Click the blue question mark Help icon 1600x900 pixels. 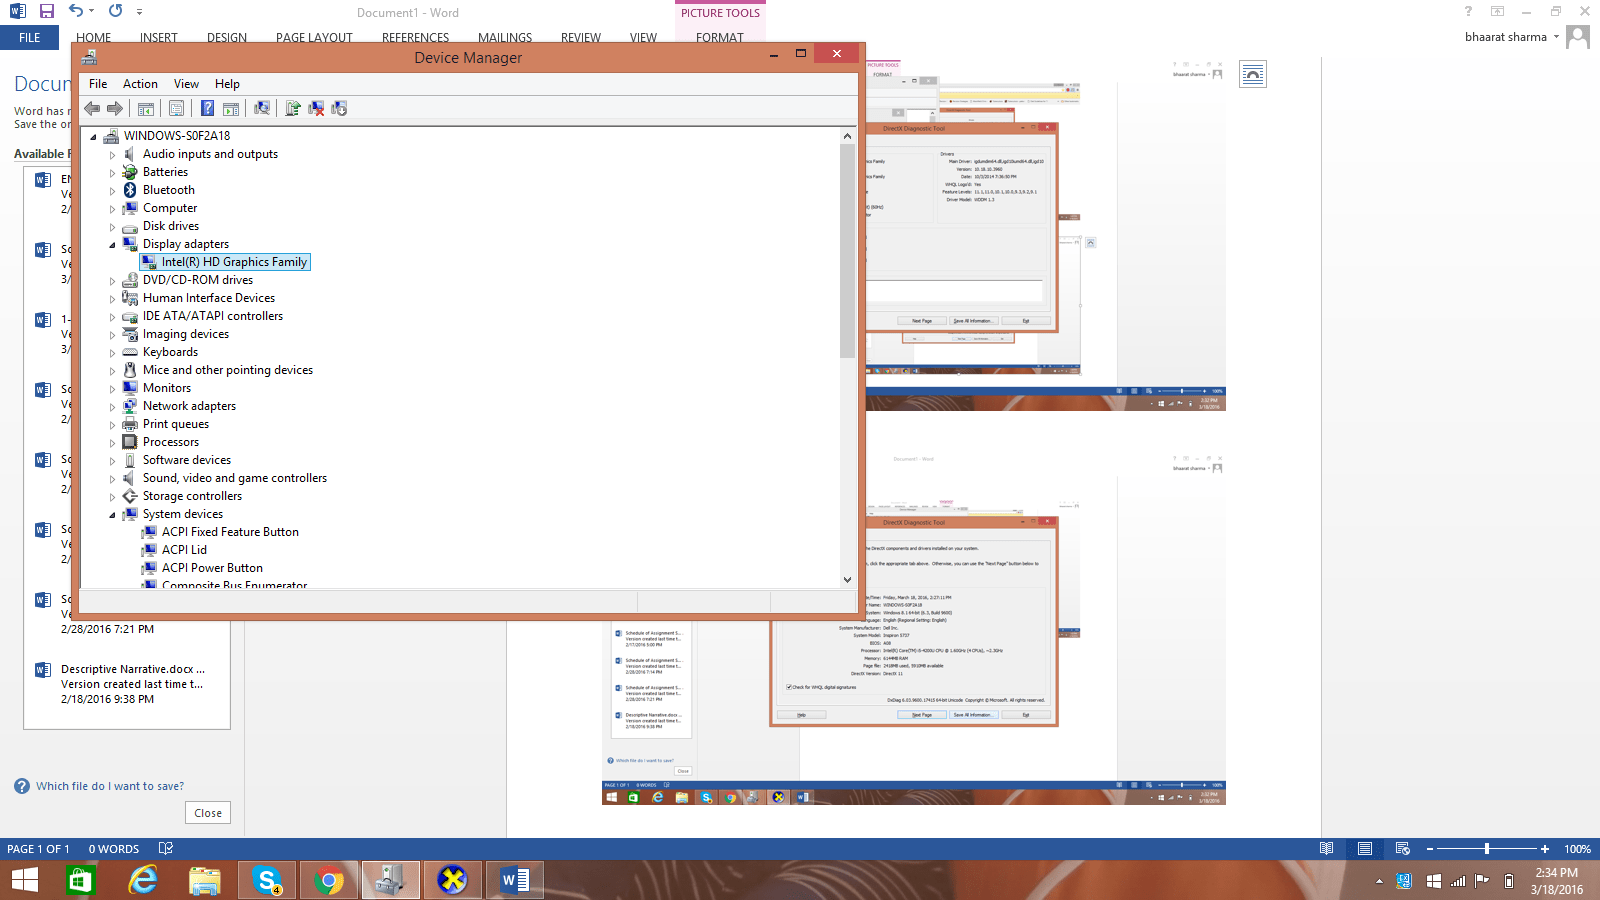[207, 108]
